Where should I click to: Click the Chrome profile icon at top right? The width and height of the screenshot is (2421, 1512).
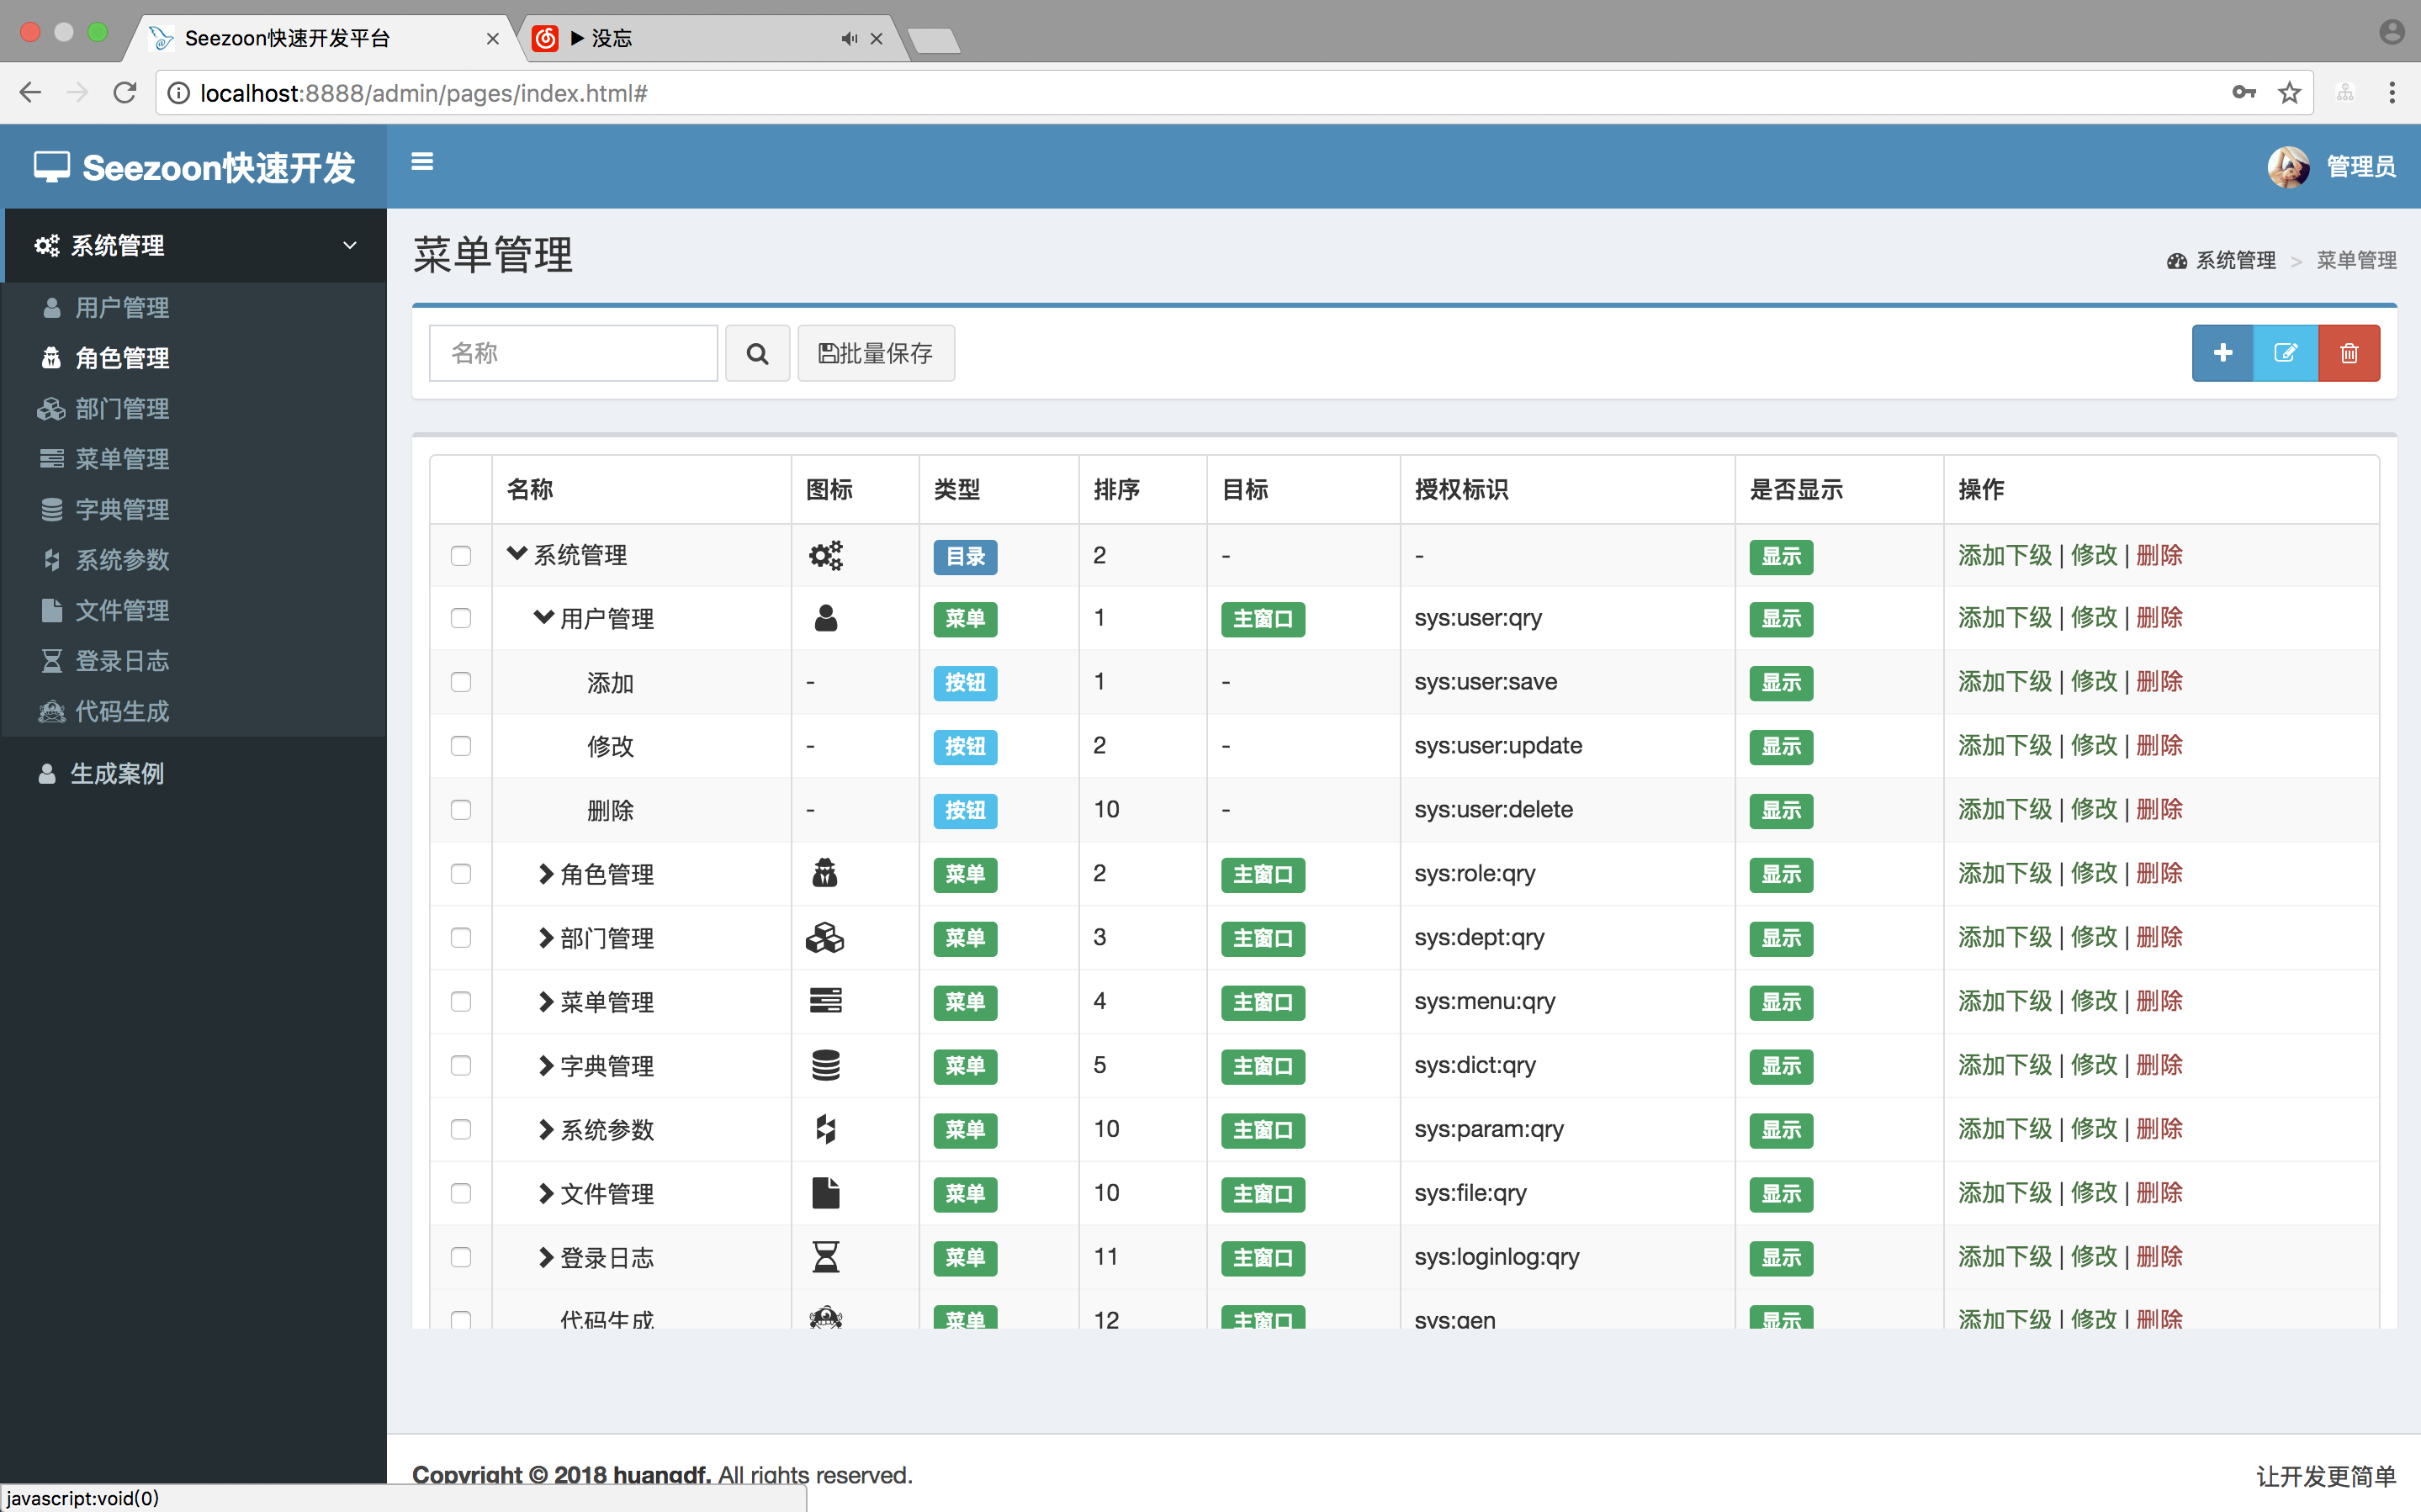pos(2391,32)
